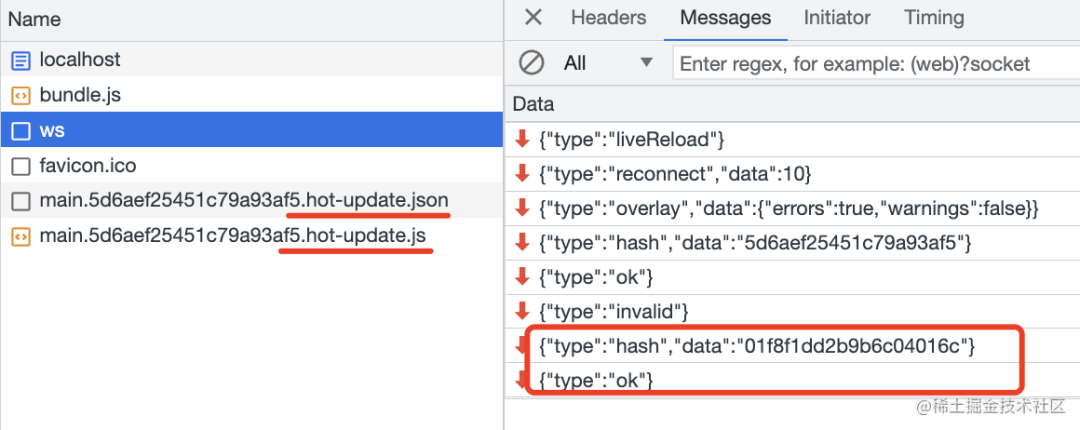The width and height of the screenshot is (1080, 430).
Task: Click the ws request icon
Action: (x=21, y=131)
